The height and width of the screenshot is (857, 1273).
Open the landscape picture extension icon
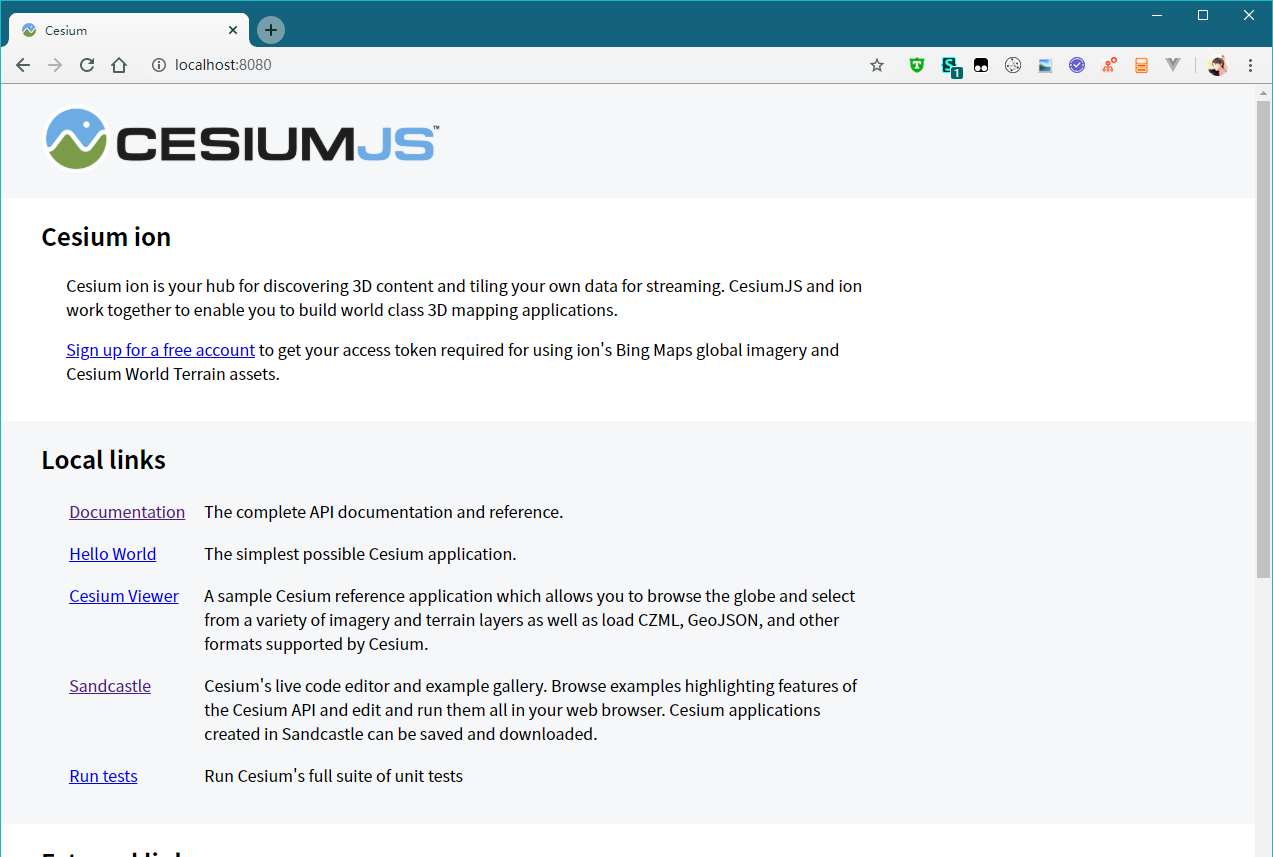pyautogui.click(x=1045, y=65)
